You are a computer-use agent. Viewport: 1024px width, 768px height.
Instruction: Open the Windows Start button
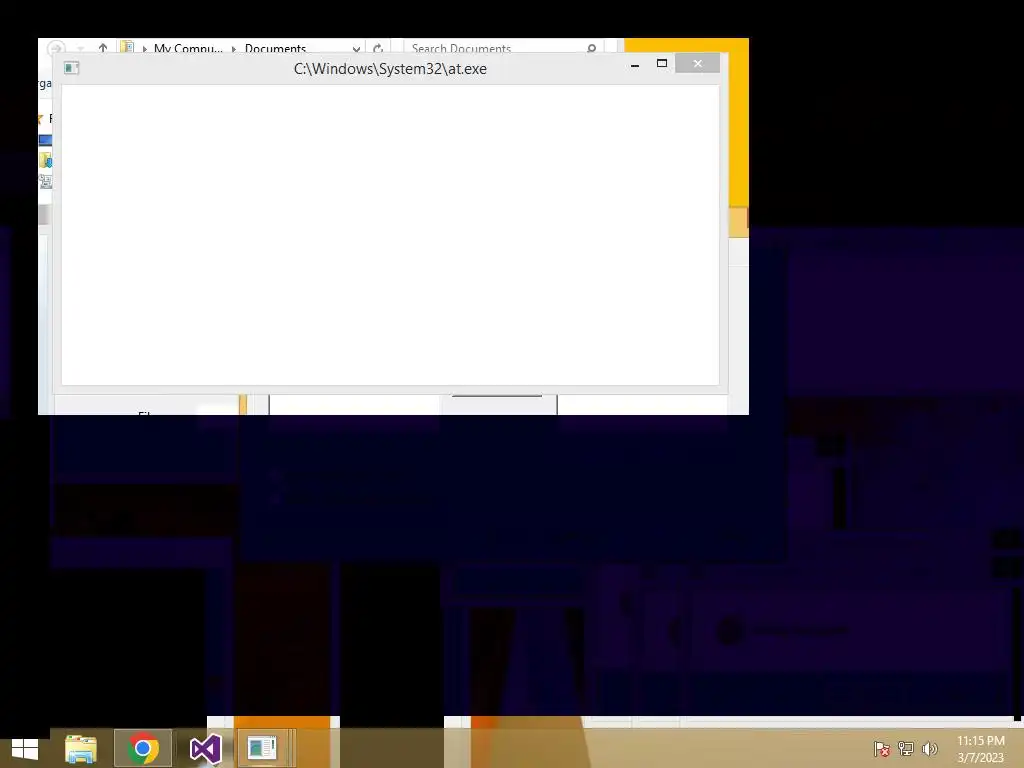coord(25,749)
